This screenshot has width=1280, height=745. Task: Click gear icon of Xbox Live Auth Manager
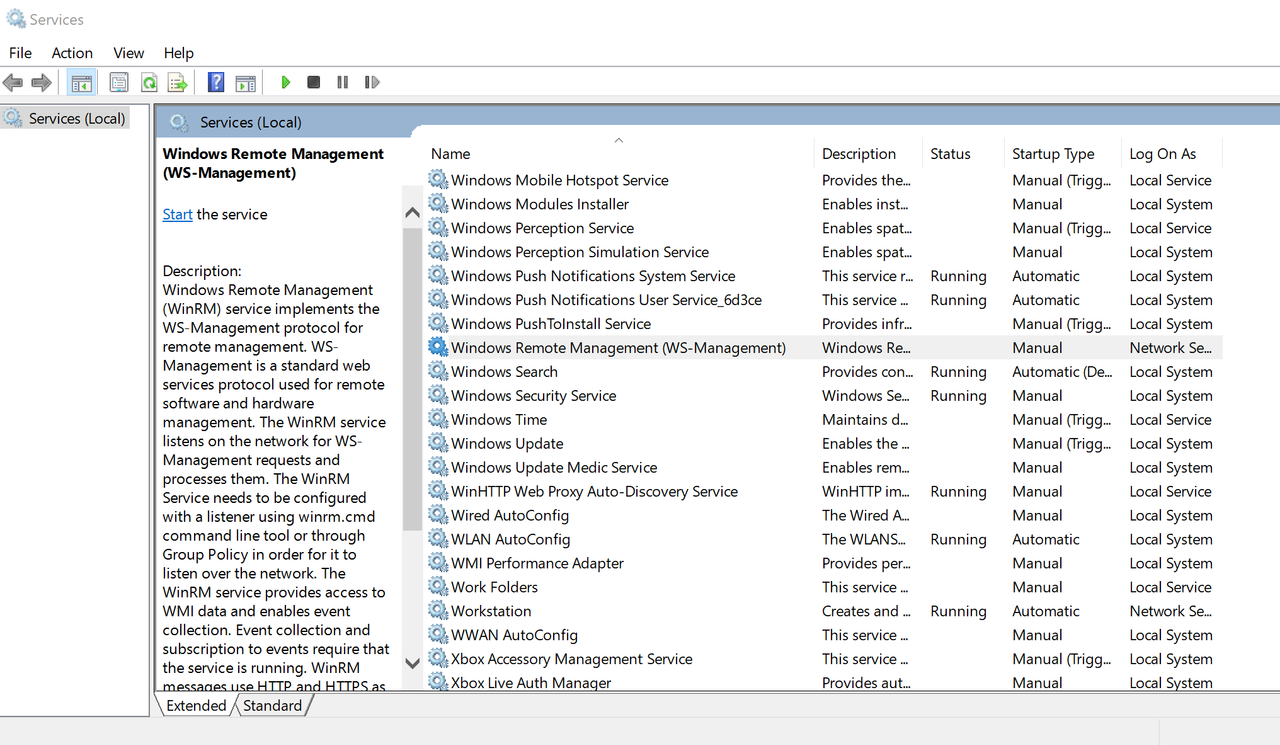pyautogui.click(x=438, y=682)
